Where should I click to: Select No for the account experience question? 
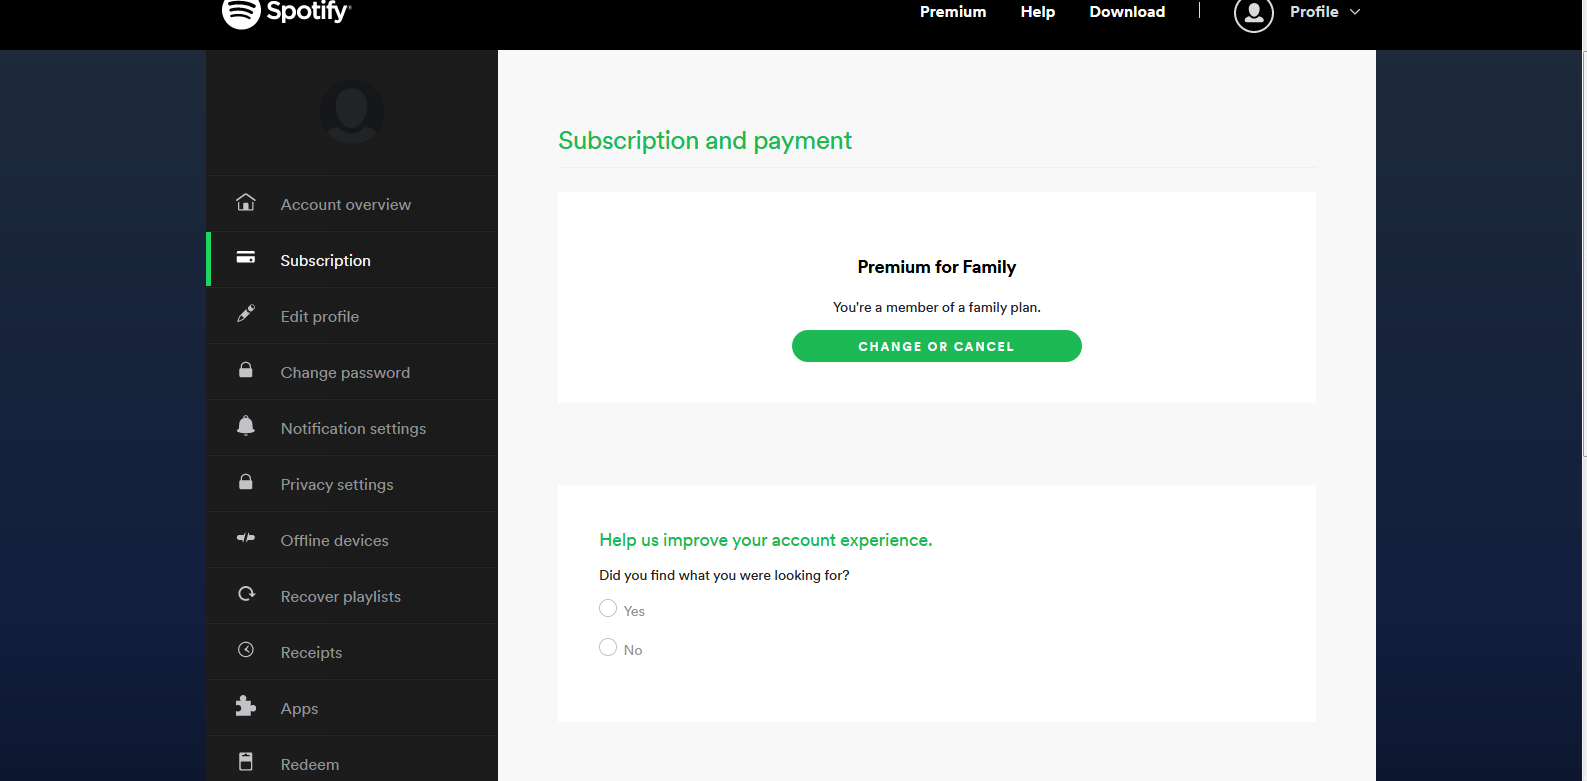click(x=608, y=646)
